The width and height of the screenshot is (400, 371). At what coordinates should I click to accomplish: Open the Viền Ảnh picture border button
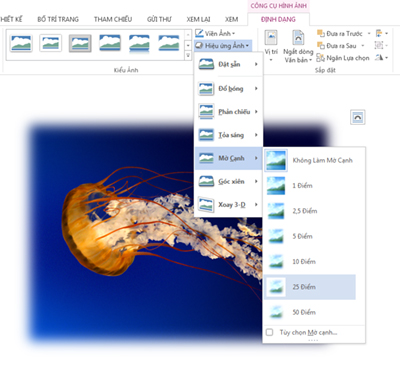[x=215, y=33]
